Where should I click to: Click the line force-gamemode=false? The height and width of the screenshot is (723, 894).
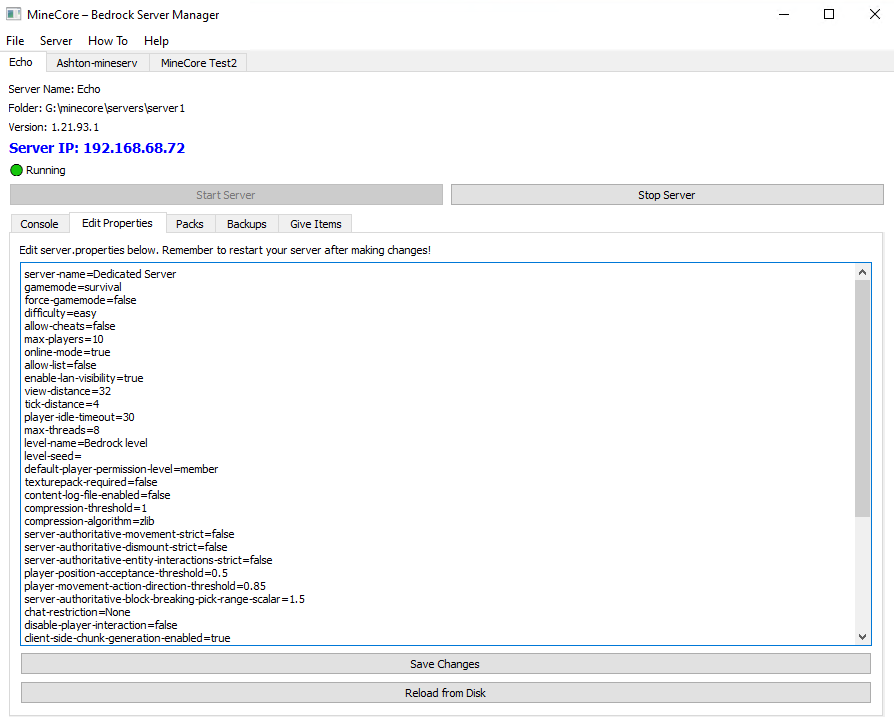point(80,300)
